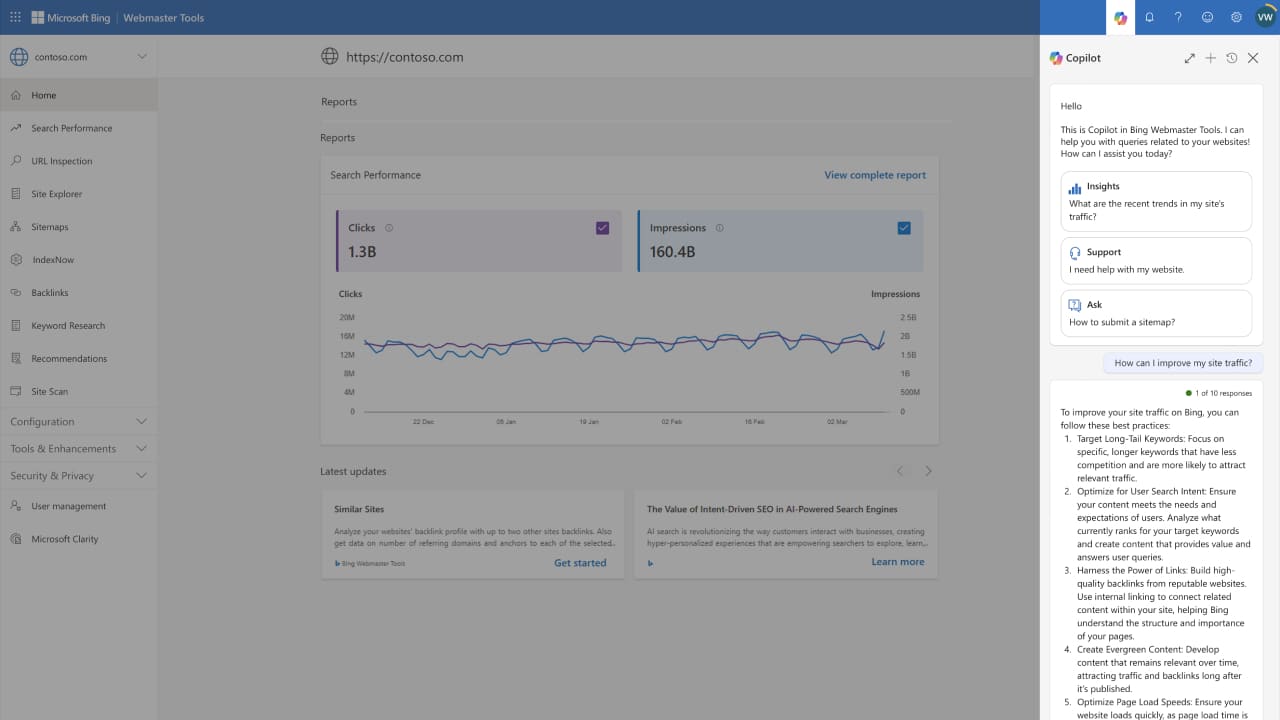Go to next latest updates card
Screen dimensions: 1280x720
928,471
